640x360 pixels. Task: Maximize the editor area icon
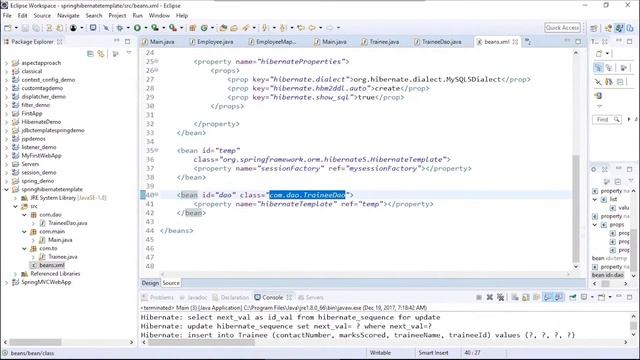[x=578, y=41]
